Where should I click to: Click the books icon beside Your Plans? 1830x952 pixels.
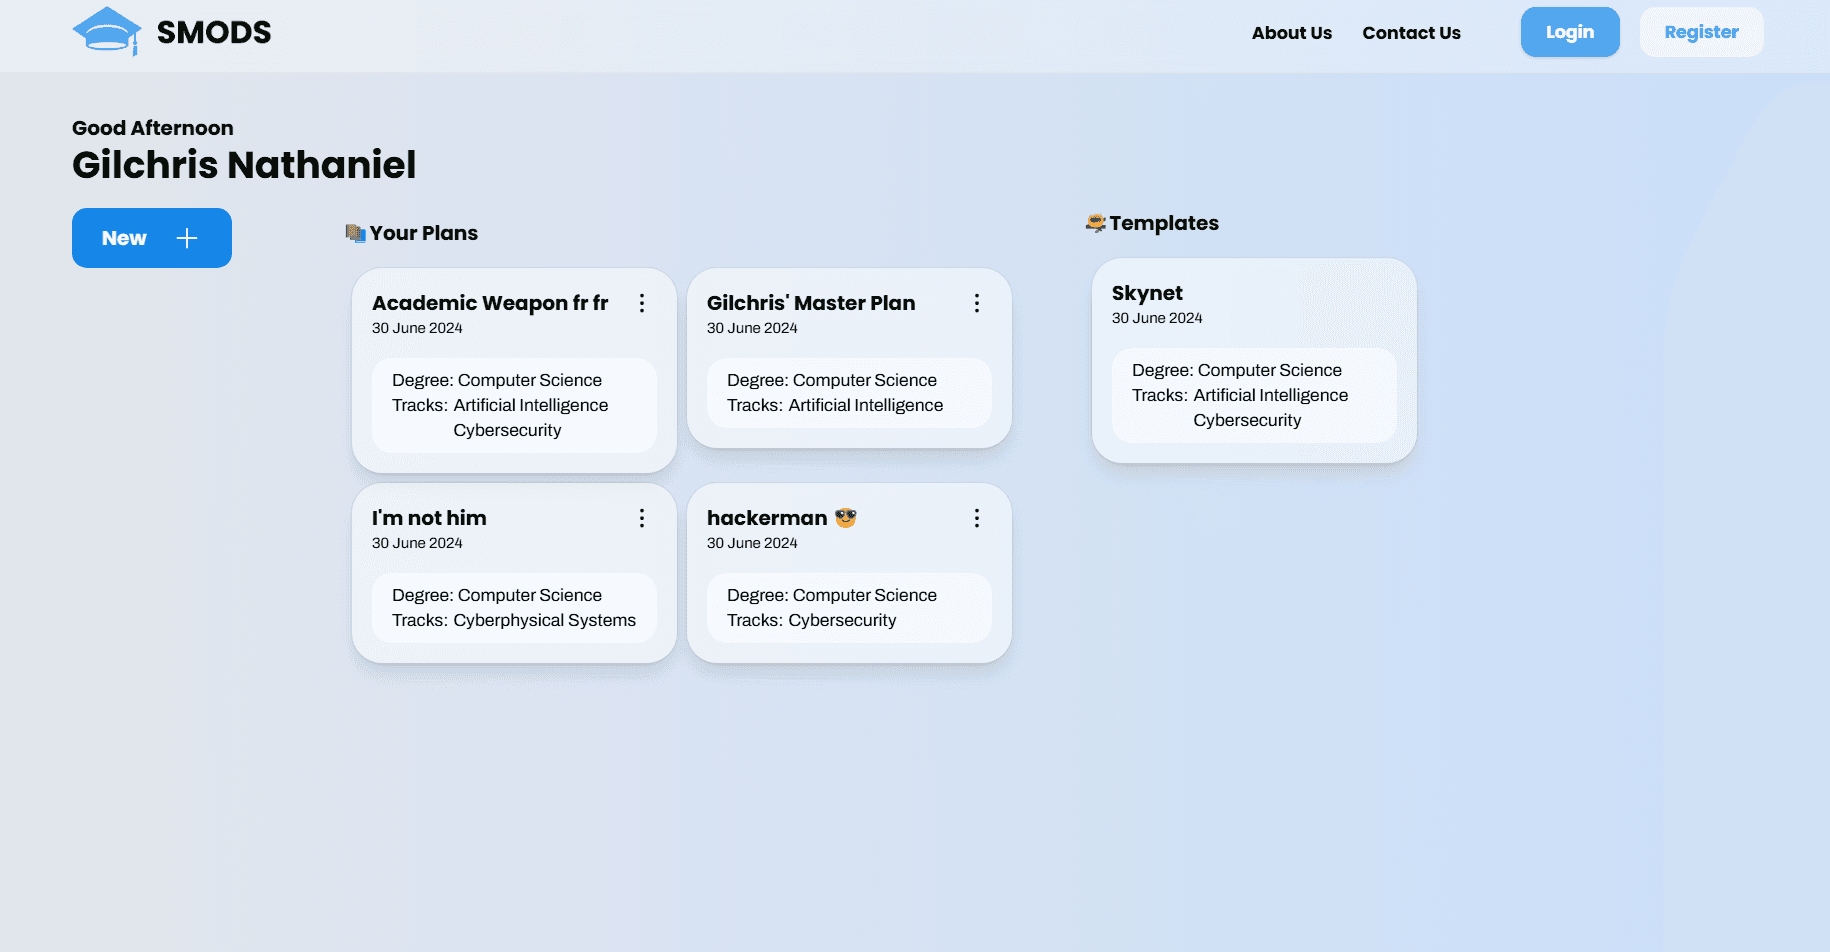click(x=354, y=233)
